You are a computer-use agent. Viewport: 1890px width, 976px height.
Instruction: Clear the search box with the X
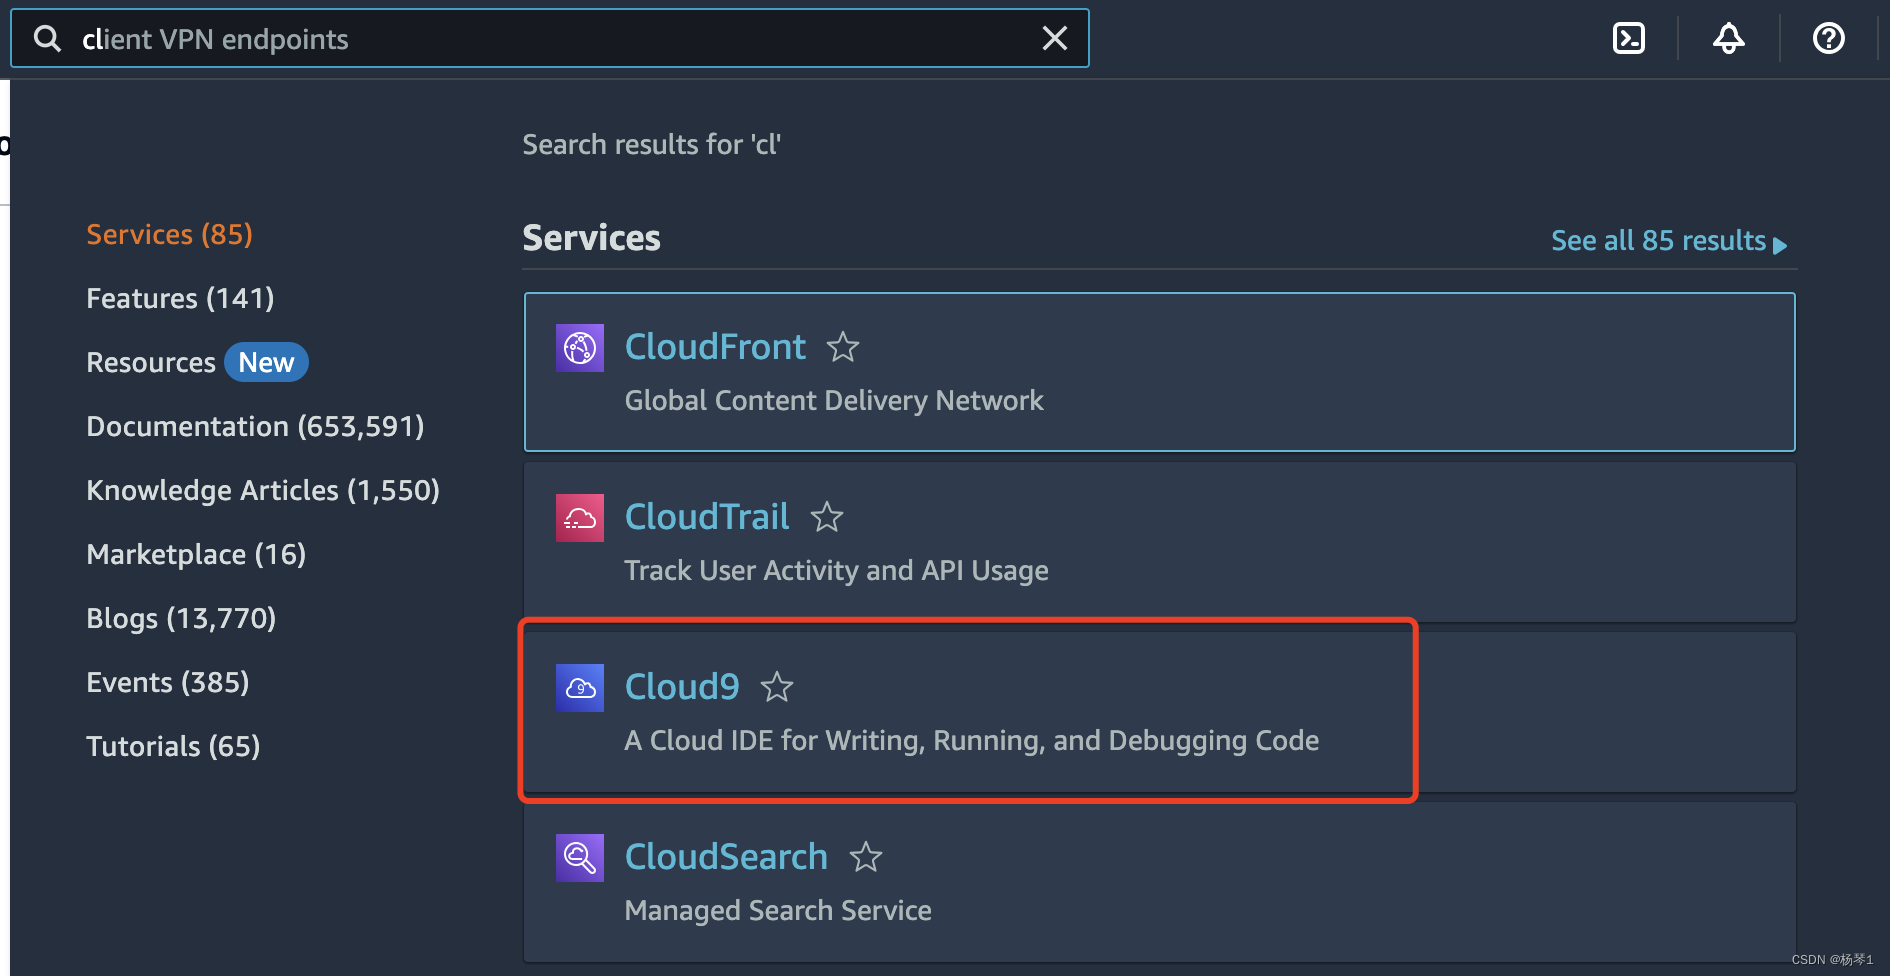(x=1055, y=38)
